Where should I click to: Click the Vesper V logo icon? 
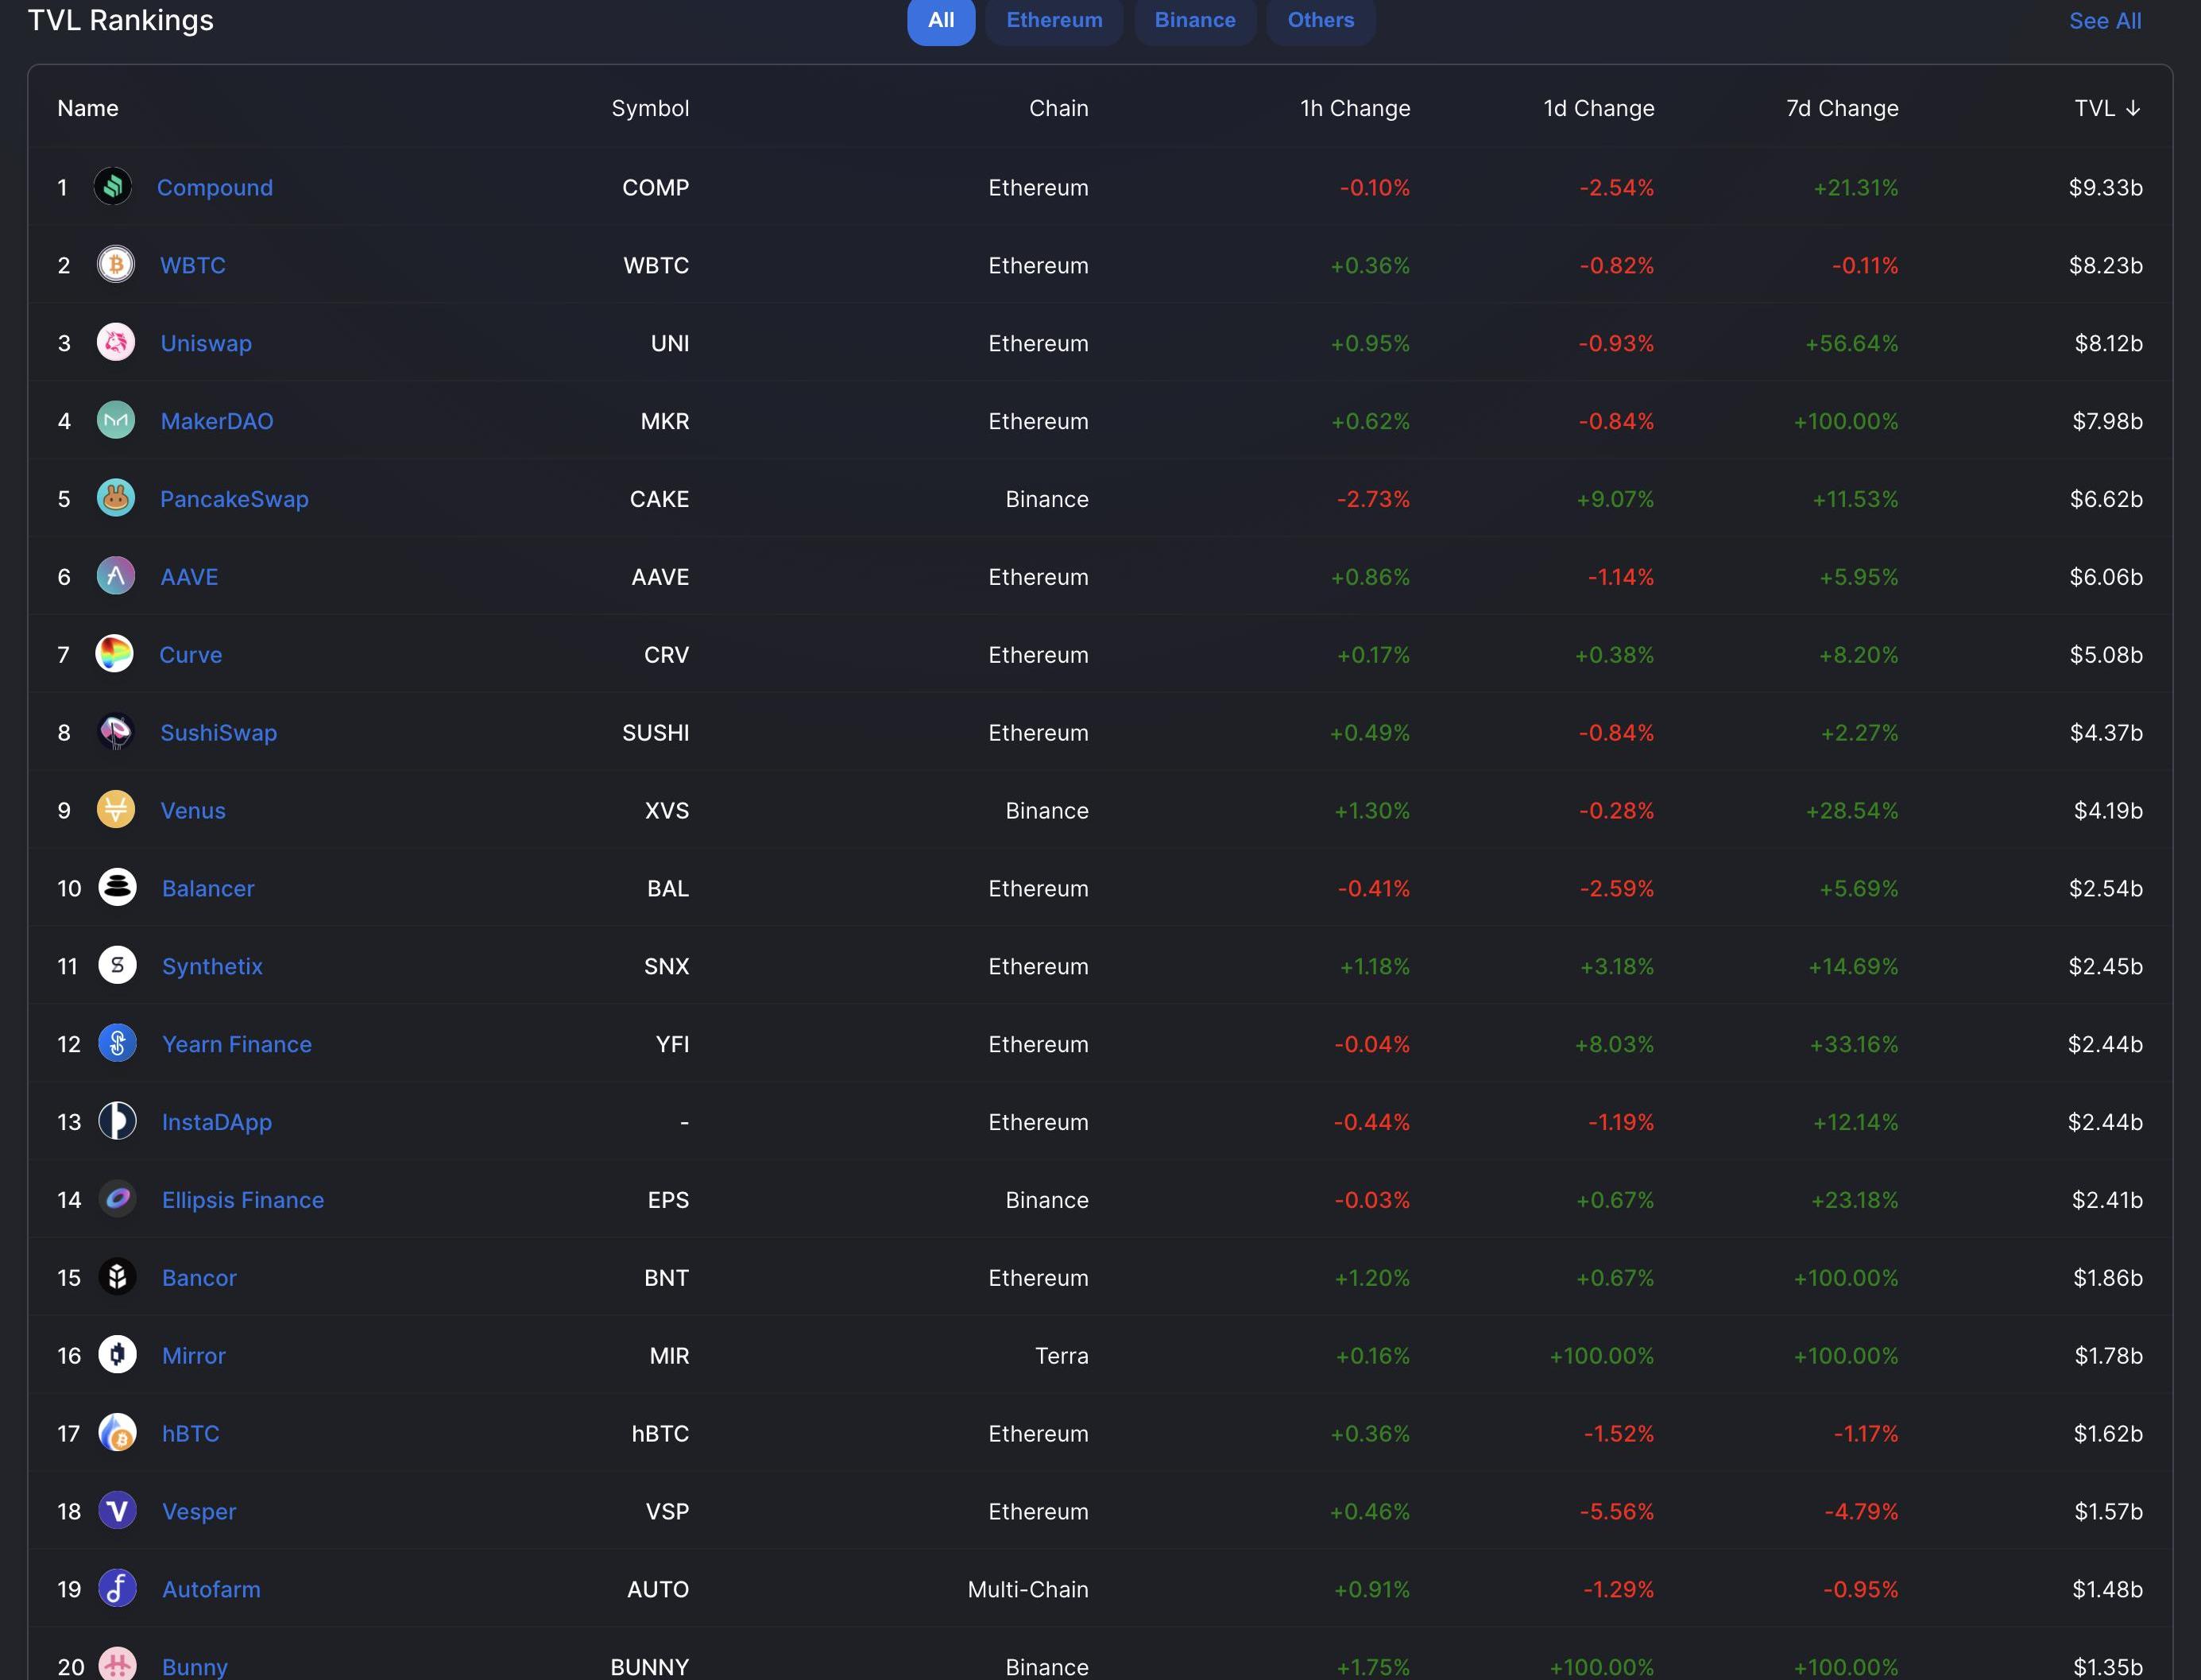(x=117, y=1510)
